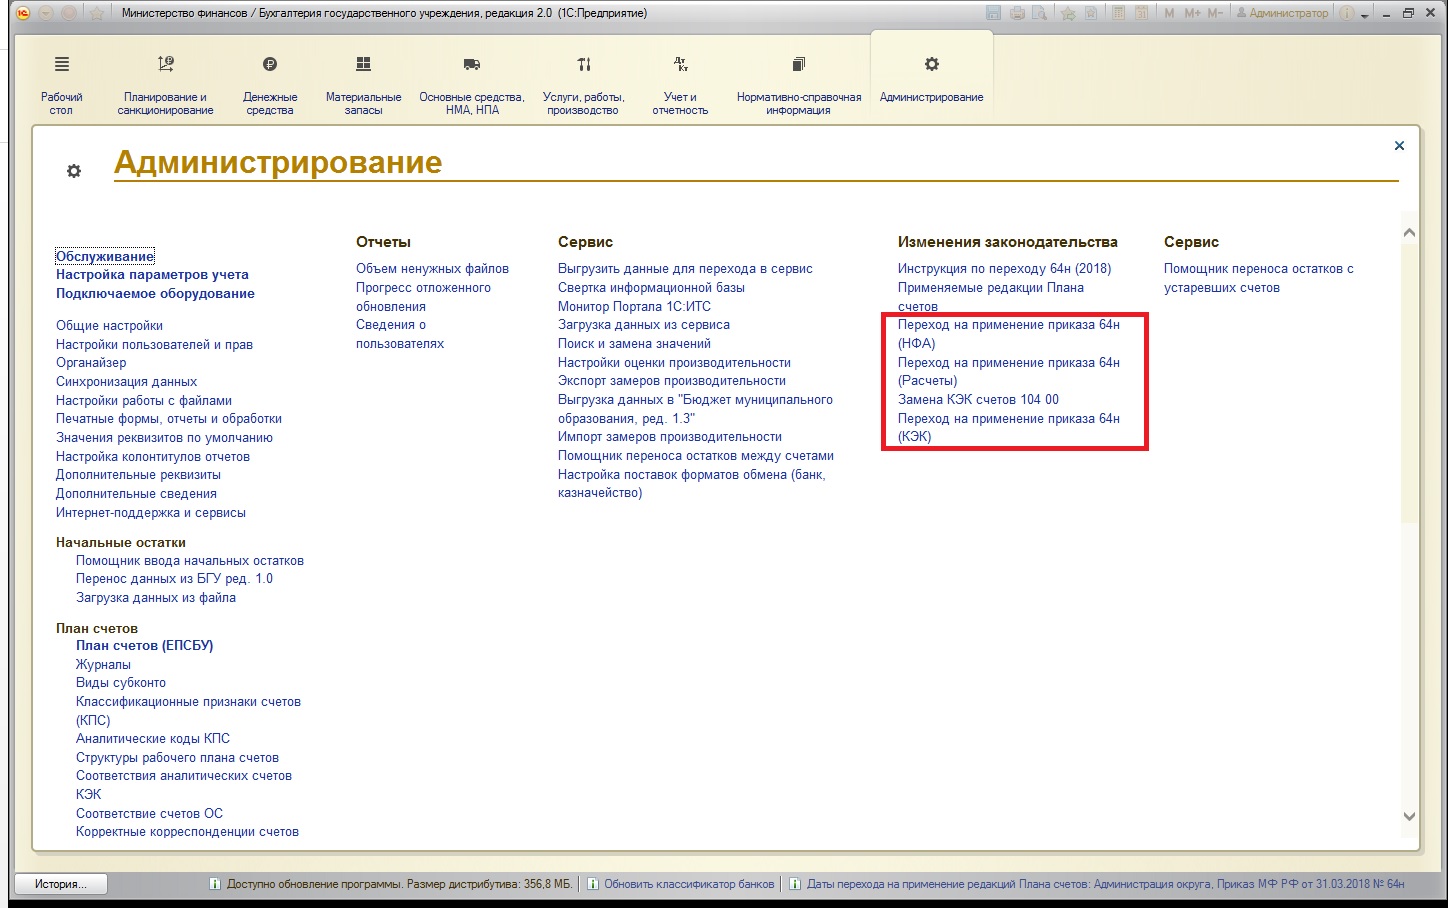Viewport: 1448px width, 908px height.
Task: Click the calculator icon in title bar
Action: point(1118,13)
